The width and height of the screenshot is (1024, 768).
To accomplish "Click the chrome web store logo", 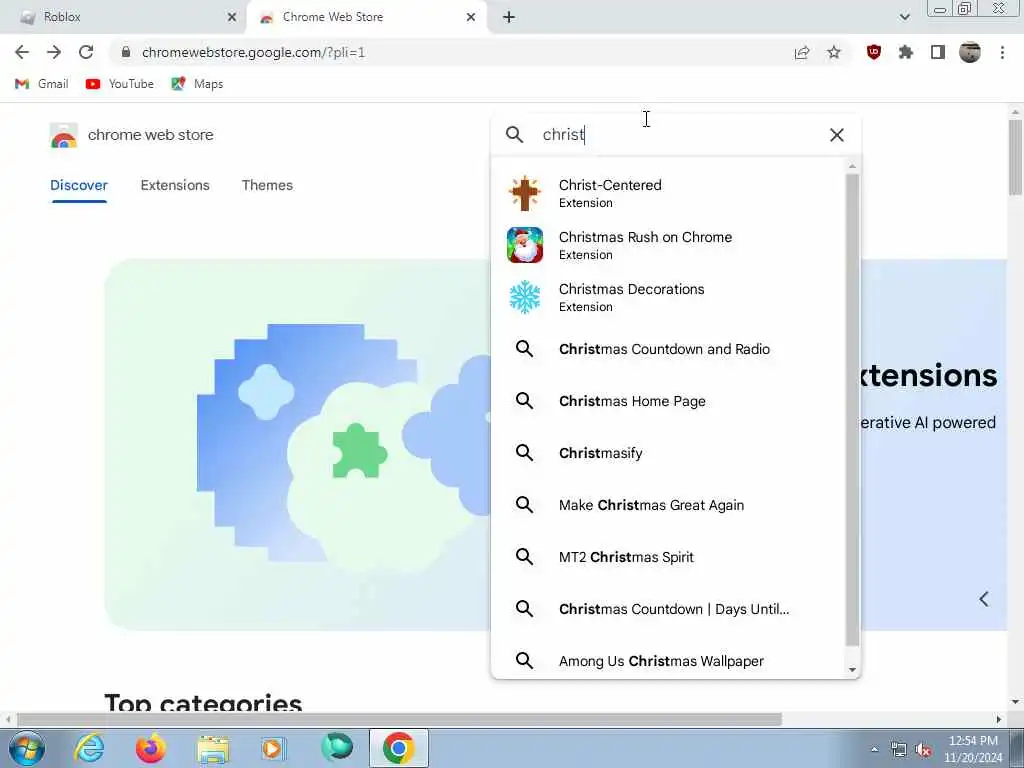I will [131, 135].
